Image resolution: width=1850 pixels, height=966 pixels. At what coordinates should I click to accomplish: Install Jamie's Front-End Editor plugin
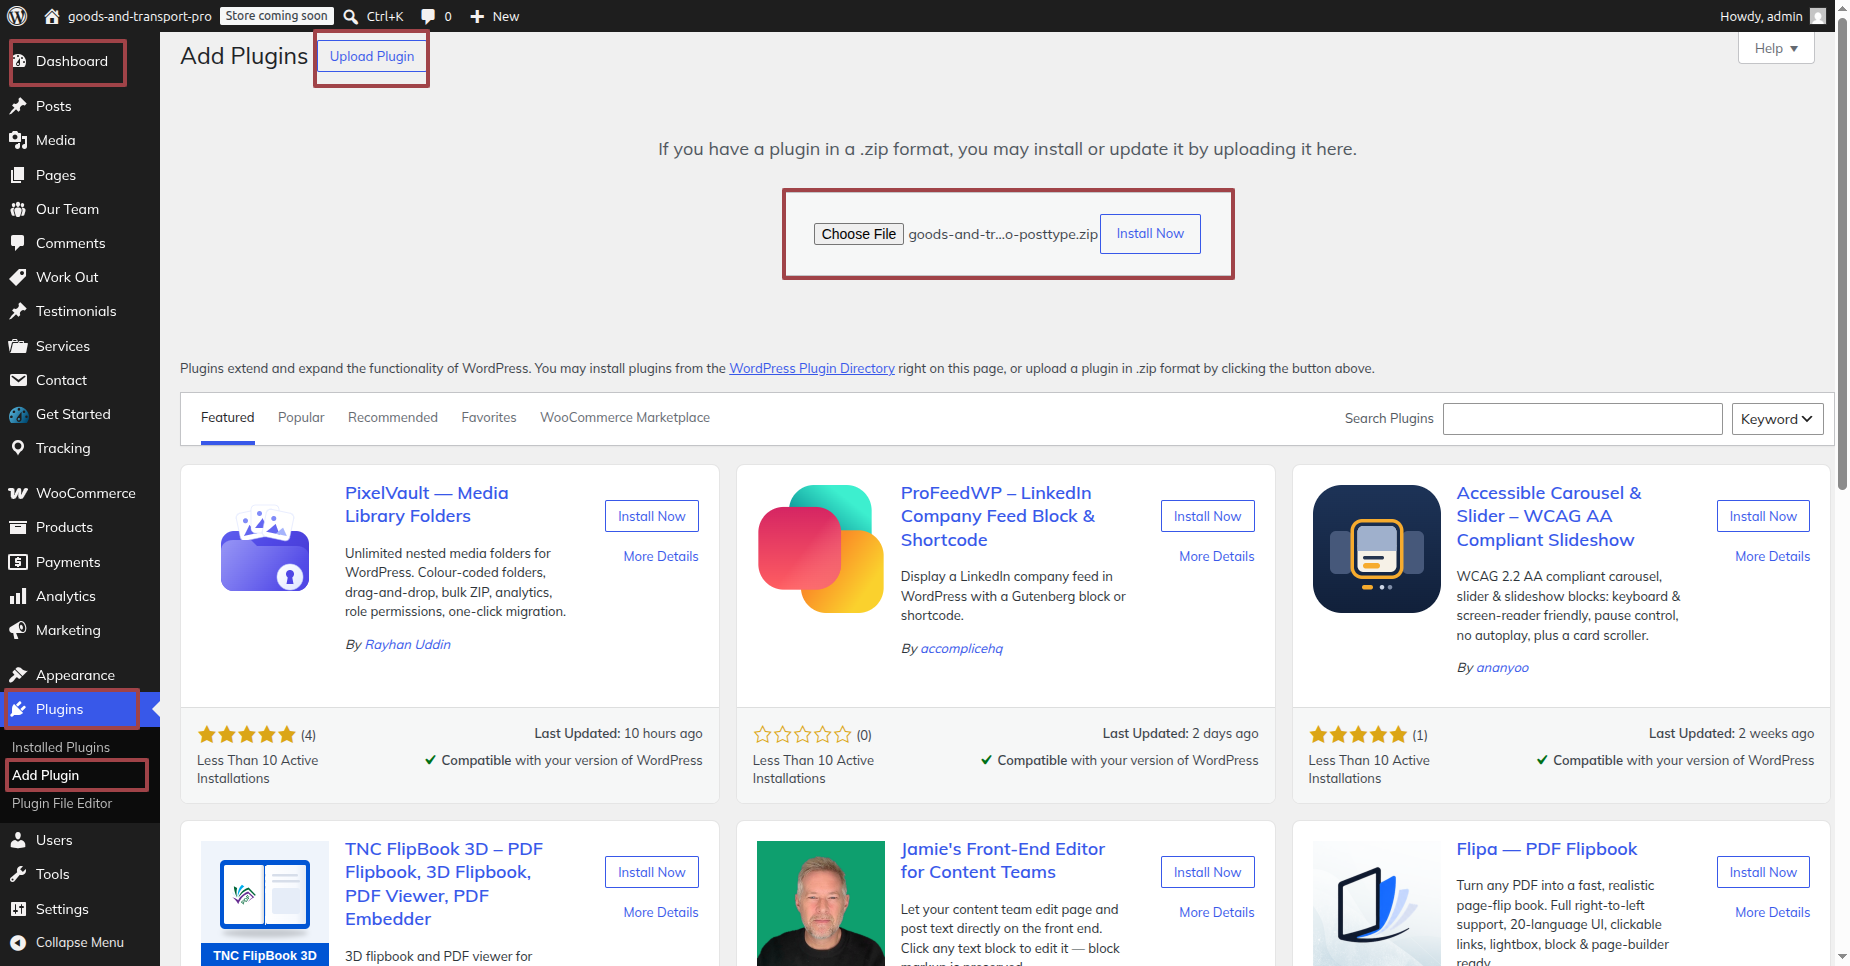point(1208,872)
